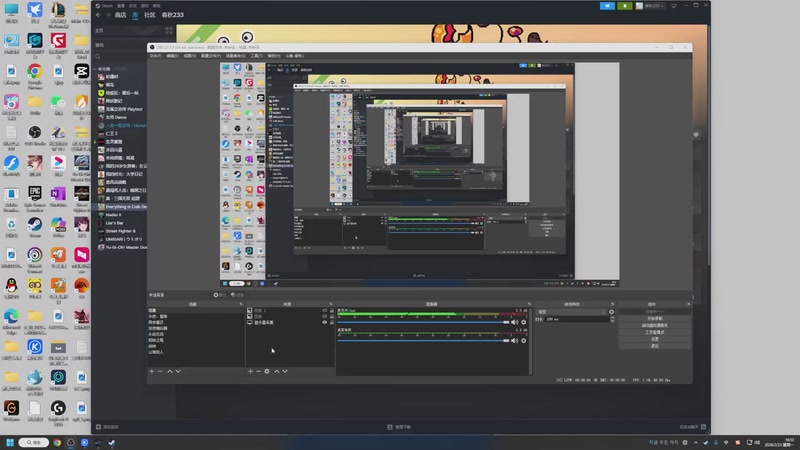Mute the 麦克风/Aux channel speaker
The height and width of the screenshot is (450, 800).
(514, 322)
